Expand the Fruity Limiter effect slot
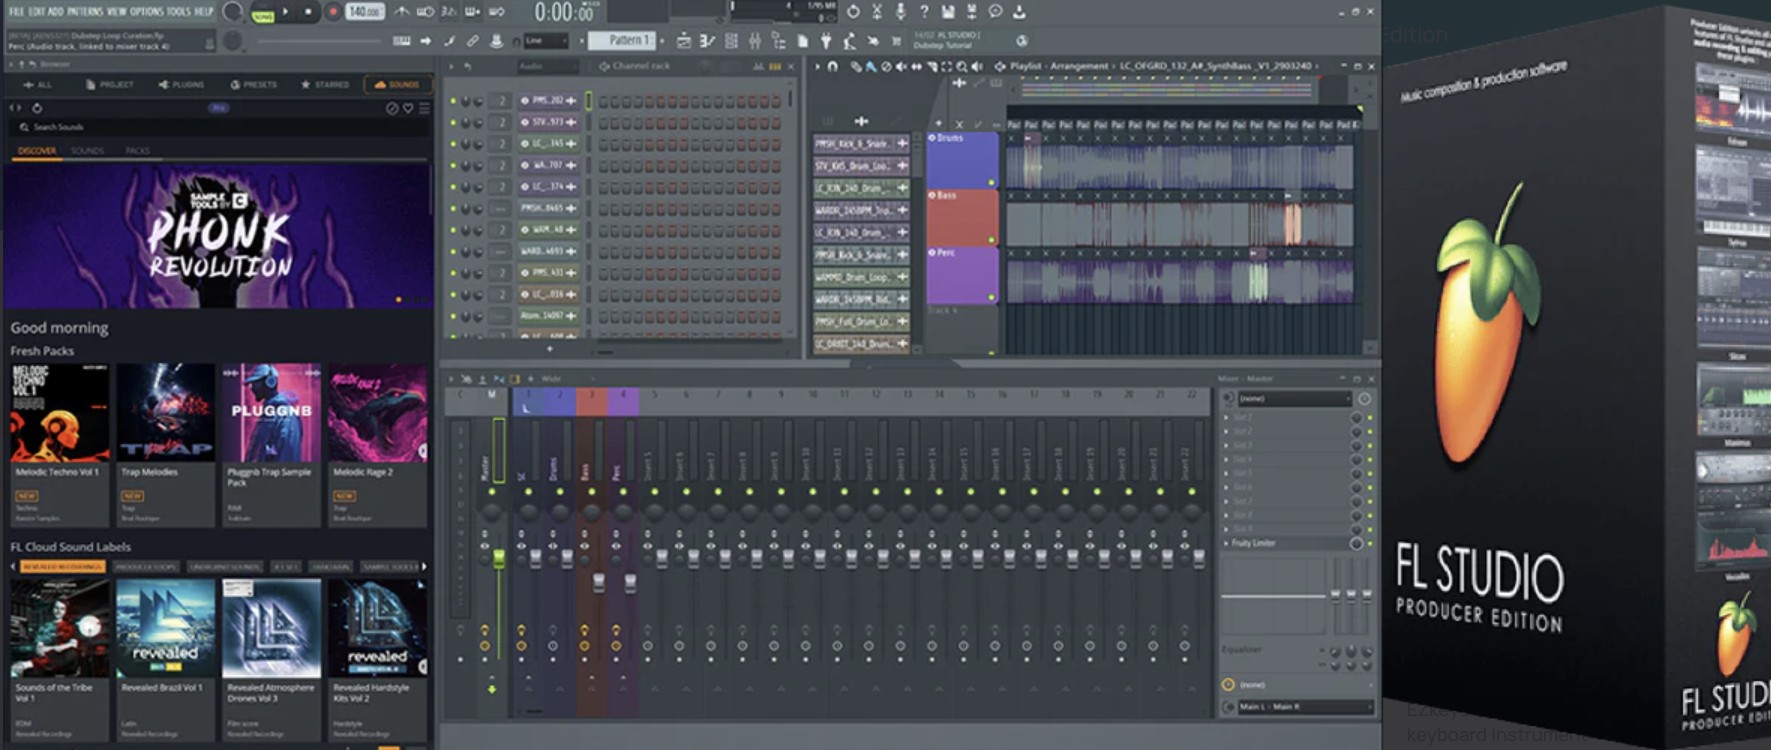 tap(1226, 543)
